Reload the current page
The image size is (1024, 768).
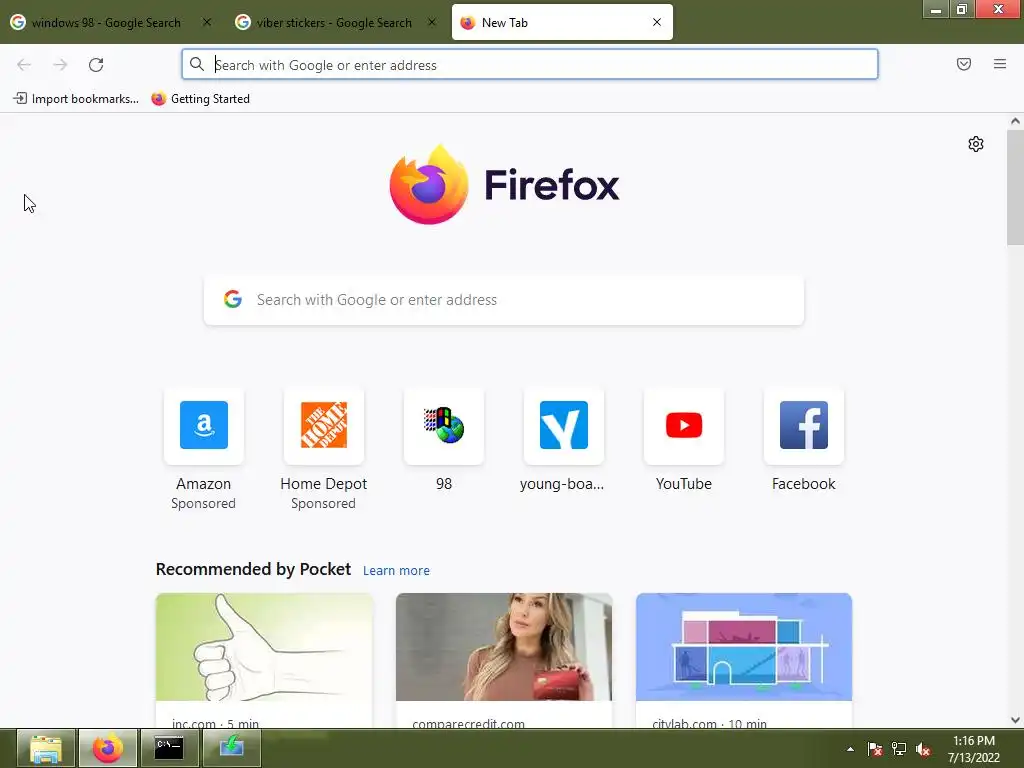96,65
